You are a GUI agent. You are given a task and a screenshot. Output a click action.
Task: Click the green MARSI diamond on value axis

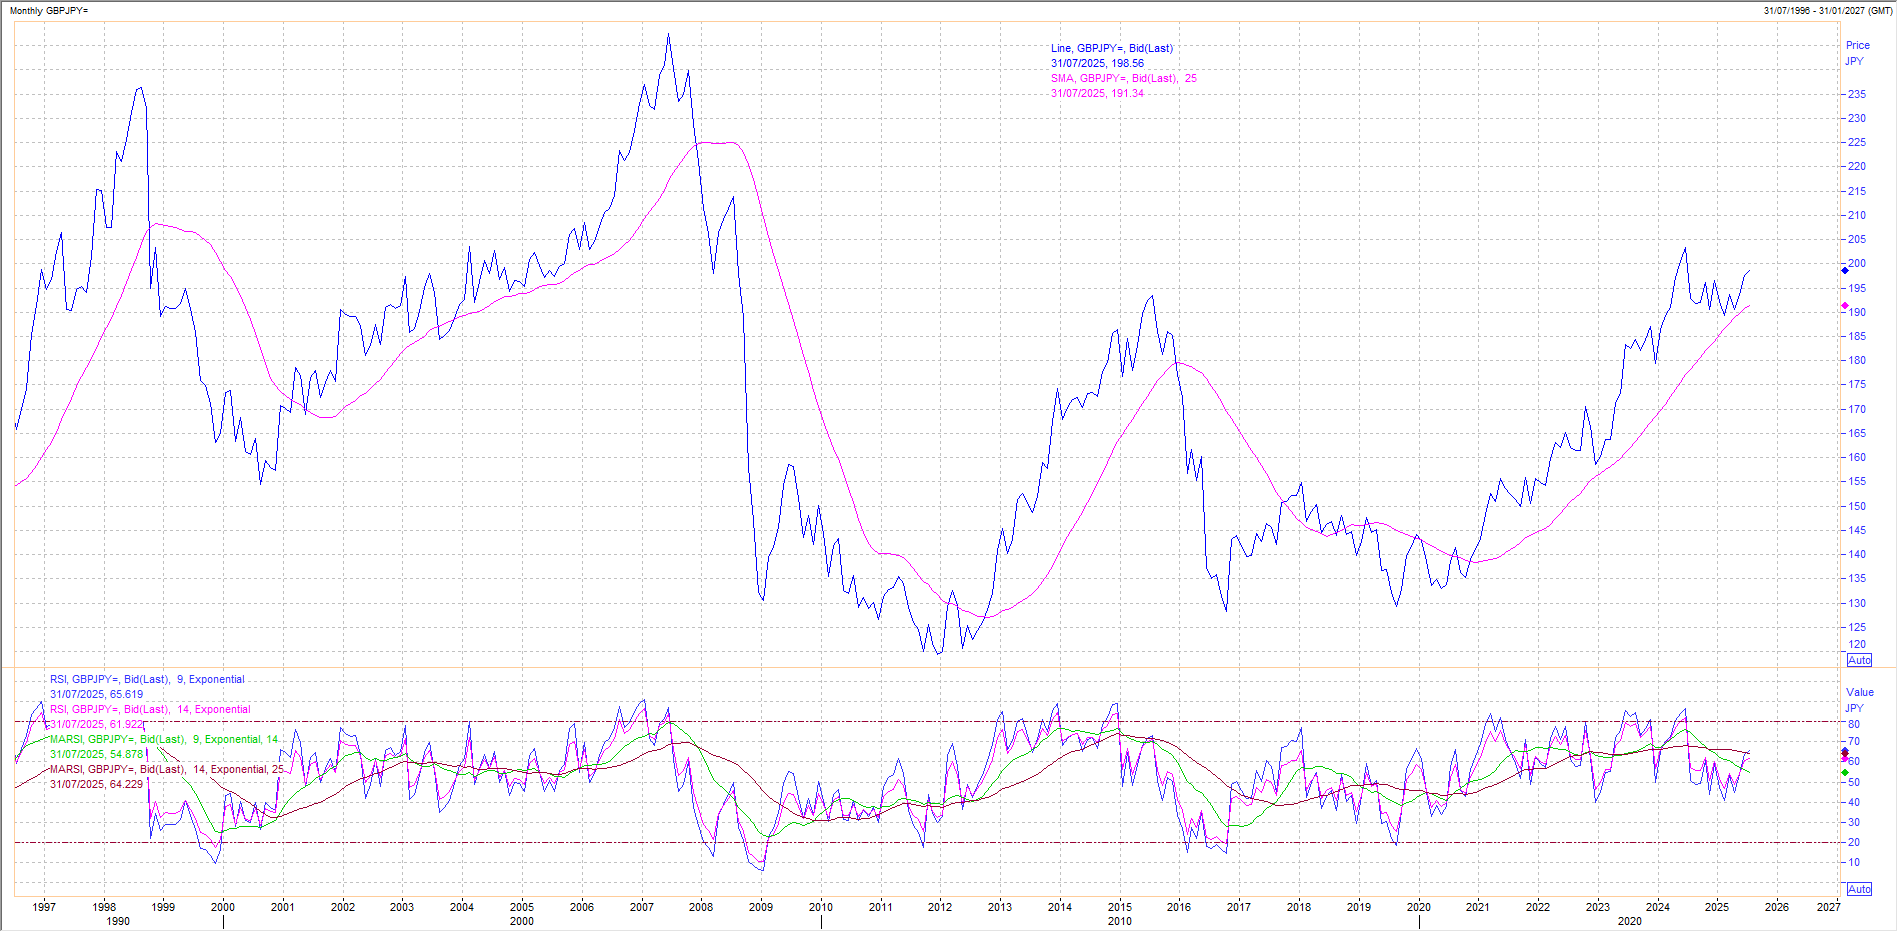point(1845,772)
